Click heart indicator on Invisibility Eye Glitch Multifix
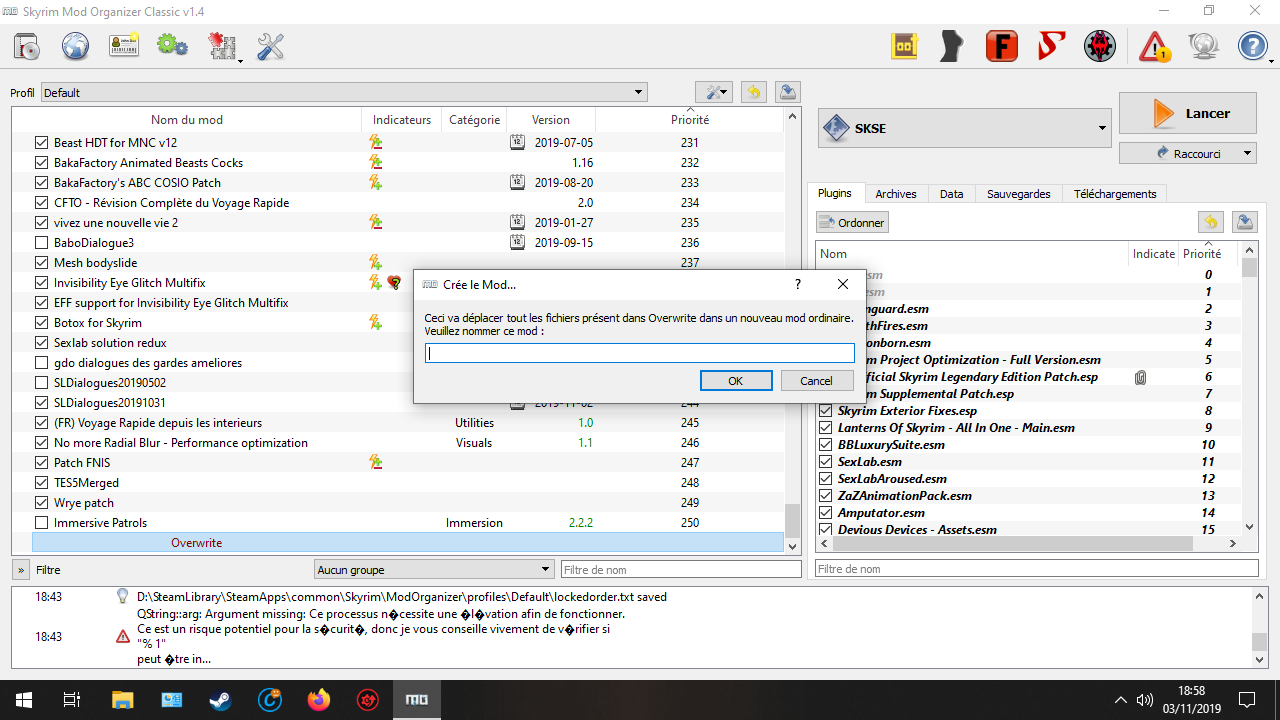1280x720 pixels. 394,283
